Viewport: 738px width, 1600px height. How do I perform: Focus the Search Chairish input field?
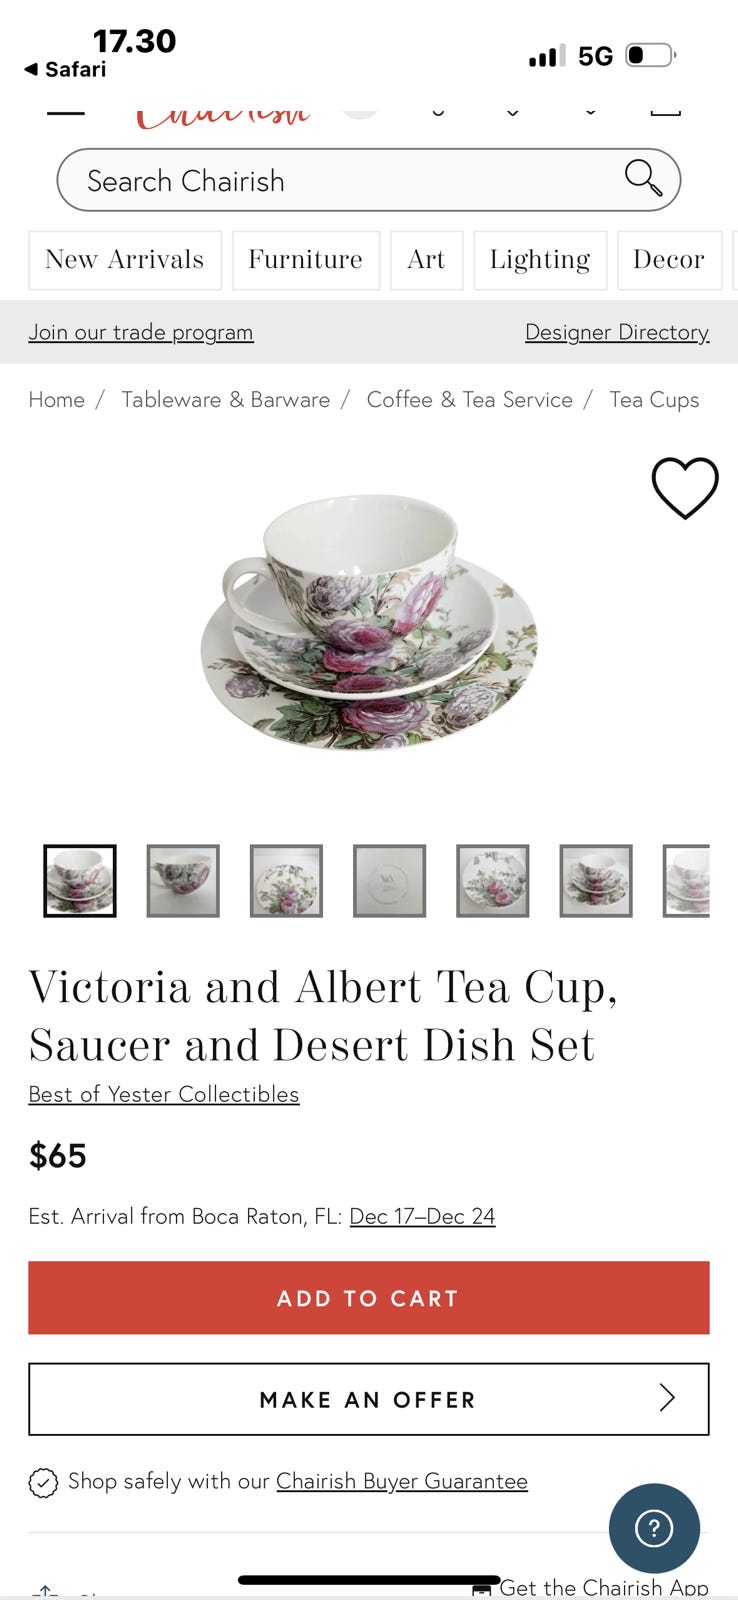point(369,180)
